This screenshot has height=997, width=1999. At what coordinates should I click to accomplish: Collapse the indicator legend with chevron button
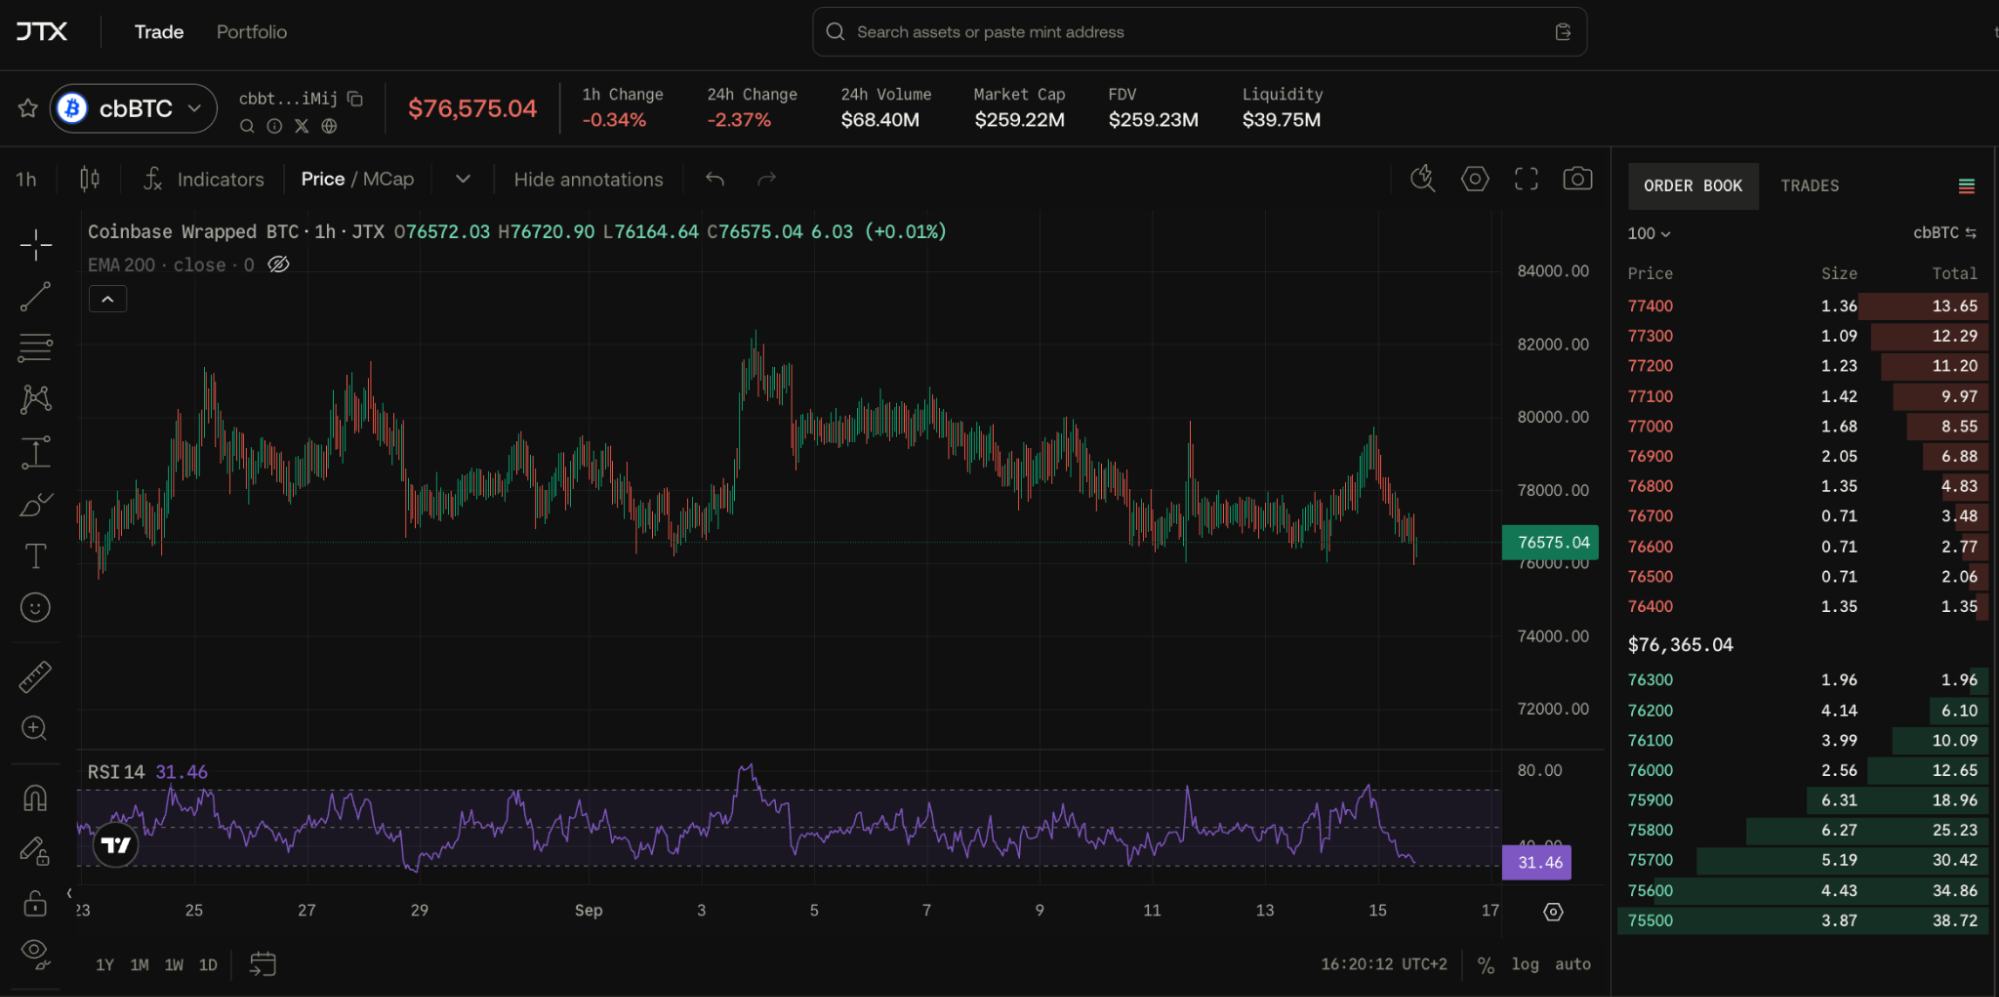108,299
